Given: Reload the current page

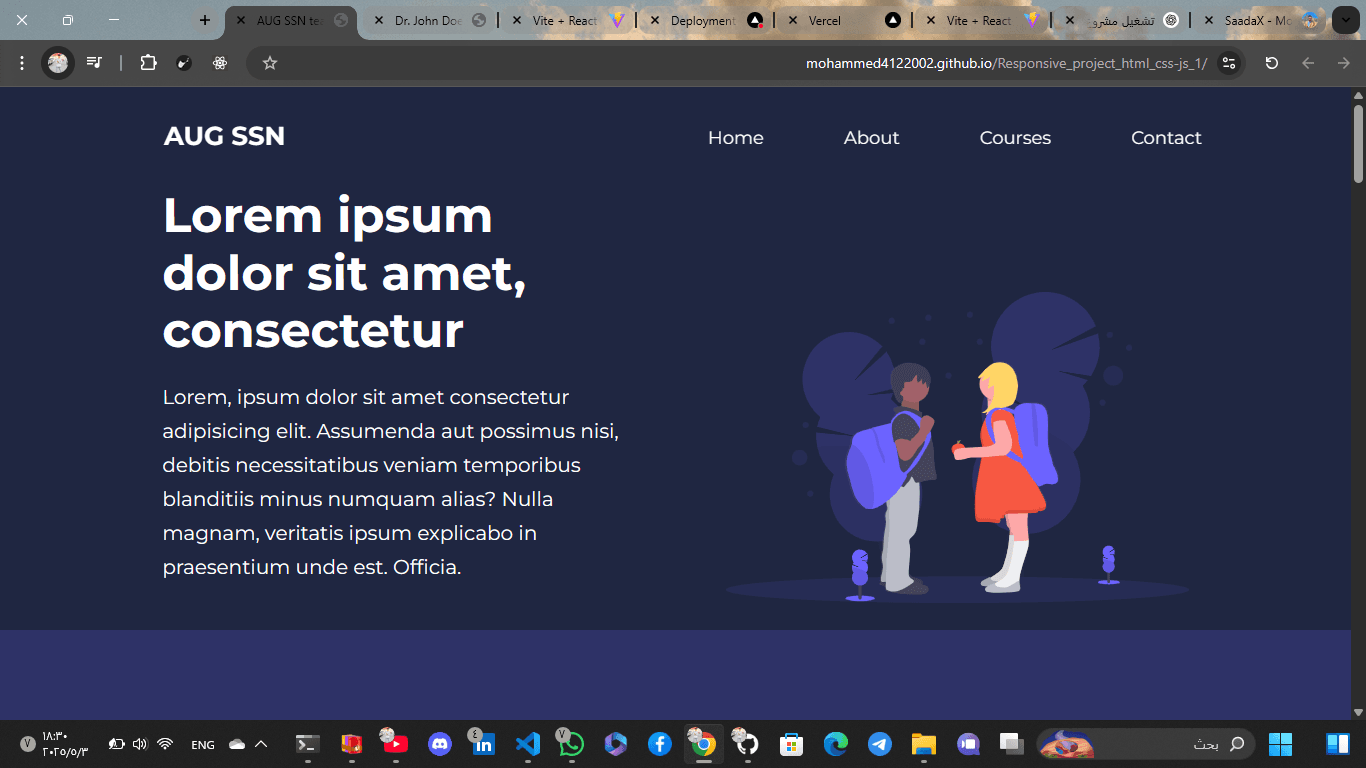Looking at the screenshot, I should click(1271, 62).
